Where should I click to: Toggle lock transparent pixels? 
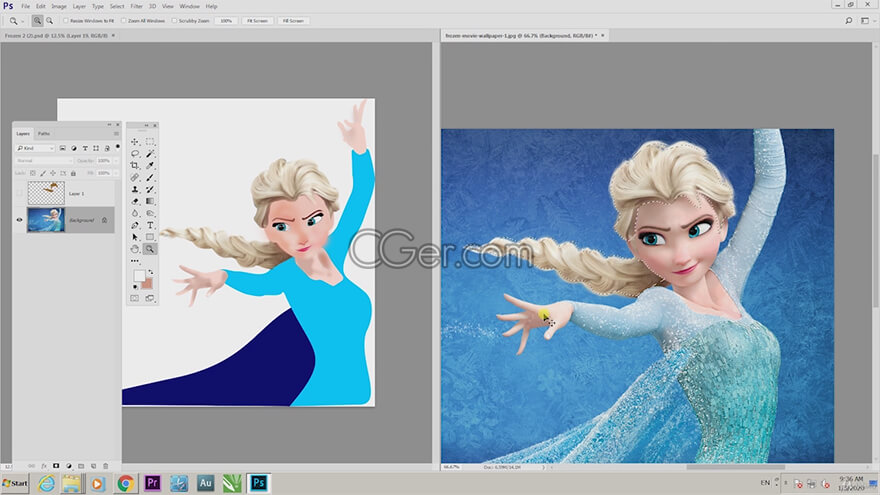(x=33, y=173)
